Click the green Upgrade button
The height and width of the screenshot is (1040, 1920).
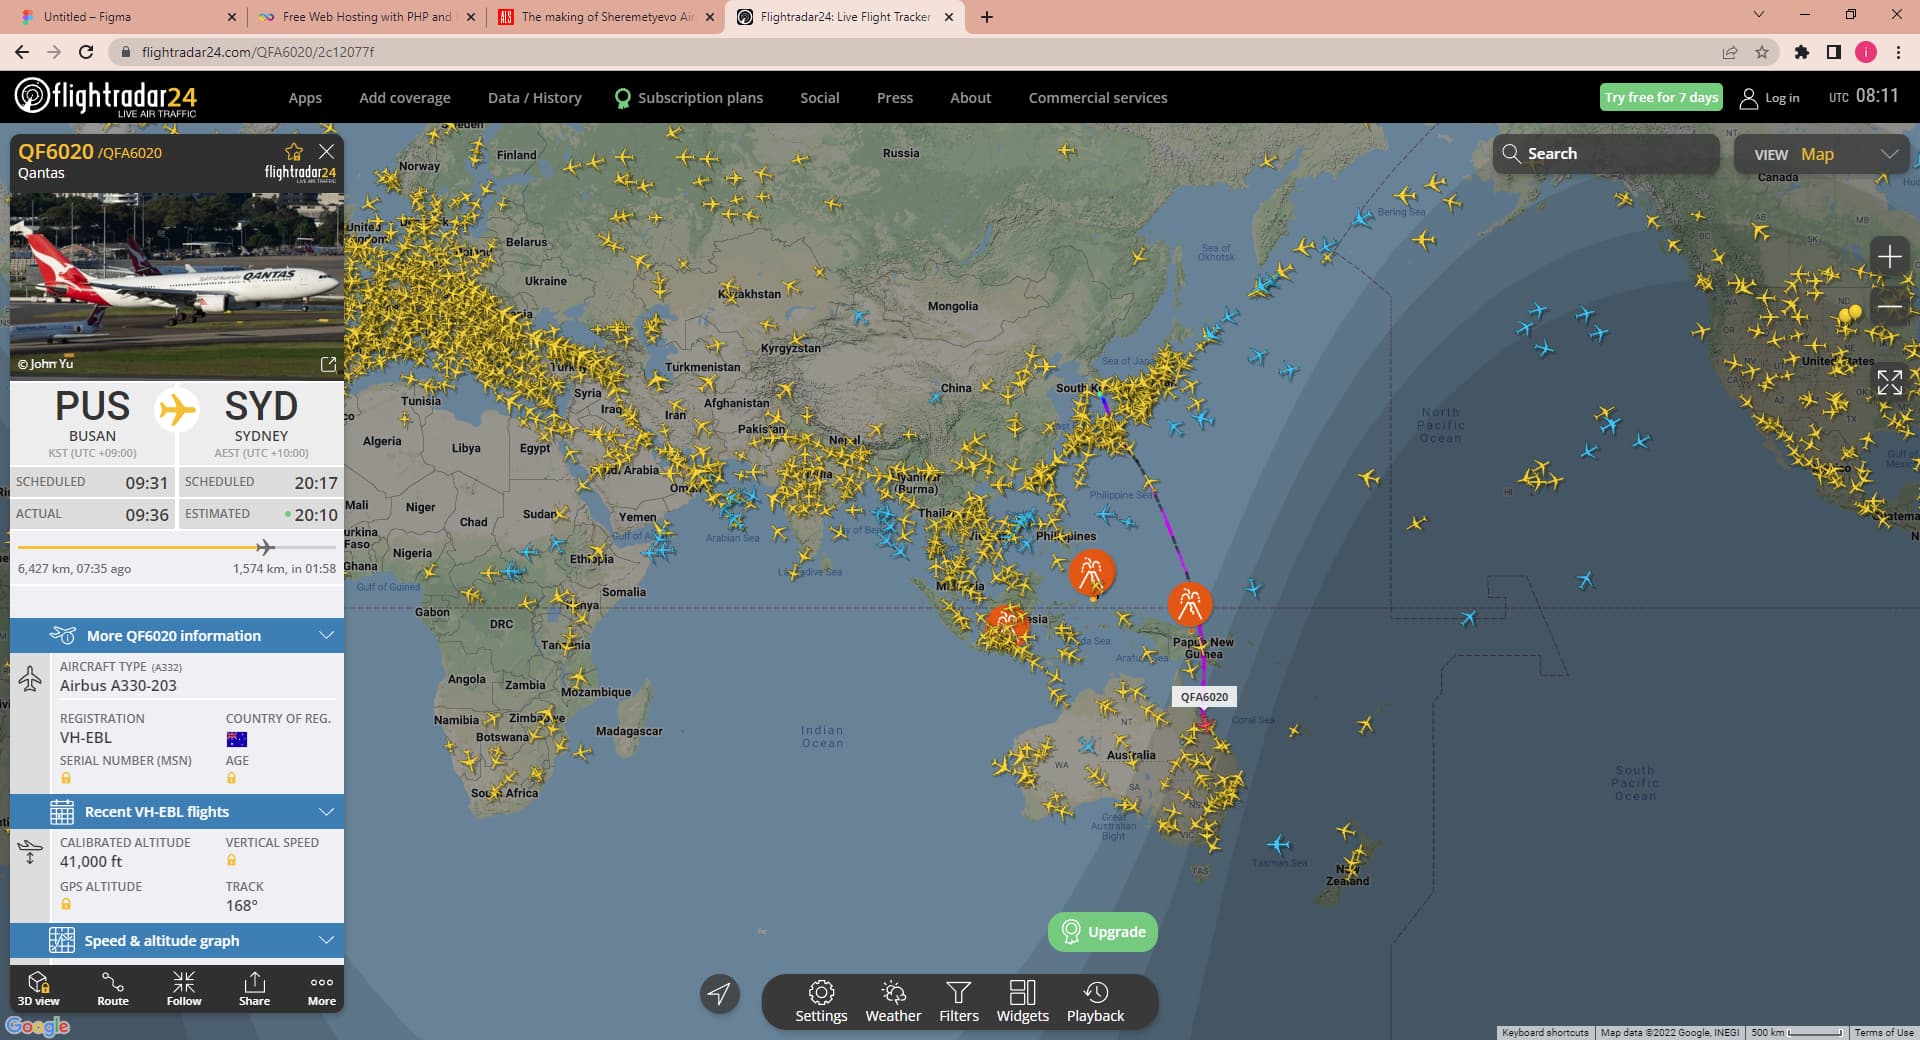[x=1103, y=932]
